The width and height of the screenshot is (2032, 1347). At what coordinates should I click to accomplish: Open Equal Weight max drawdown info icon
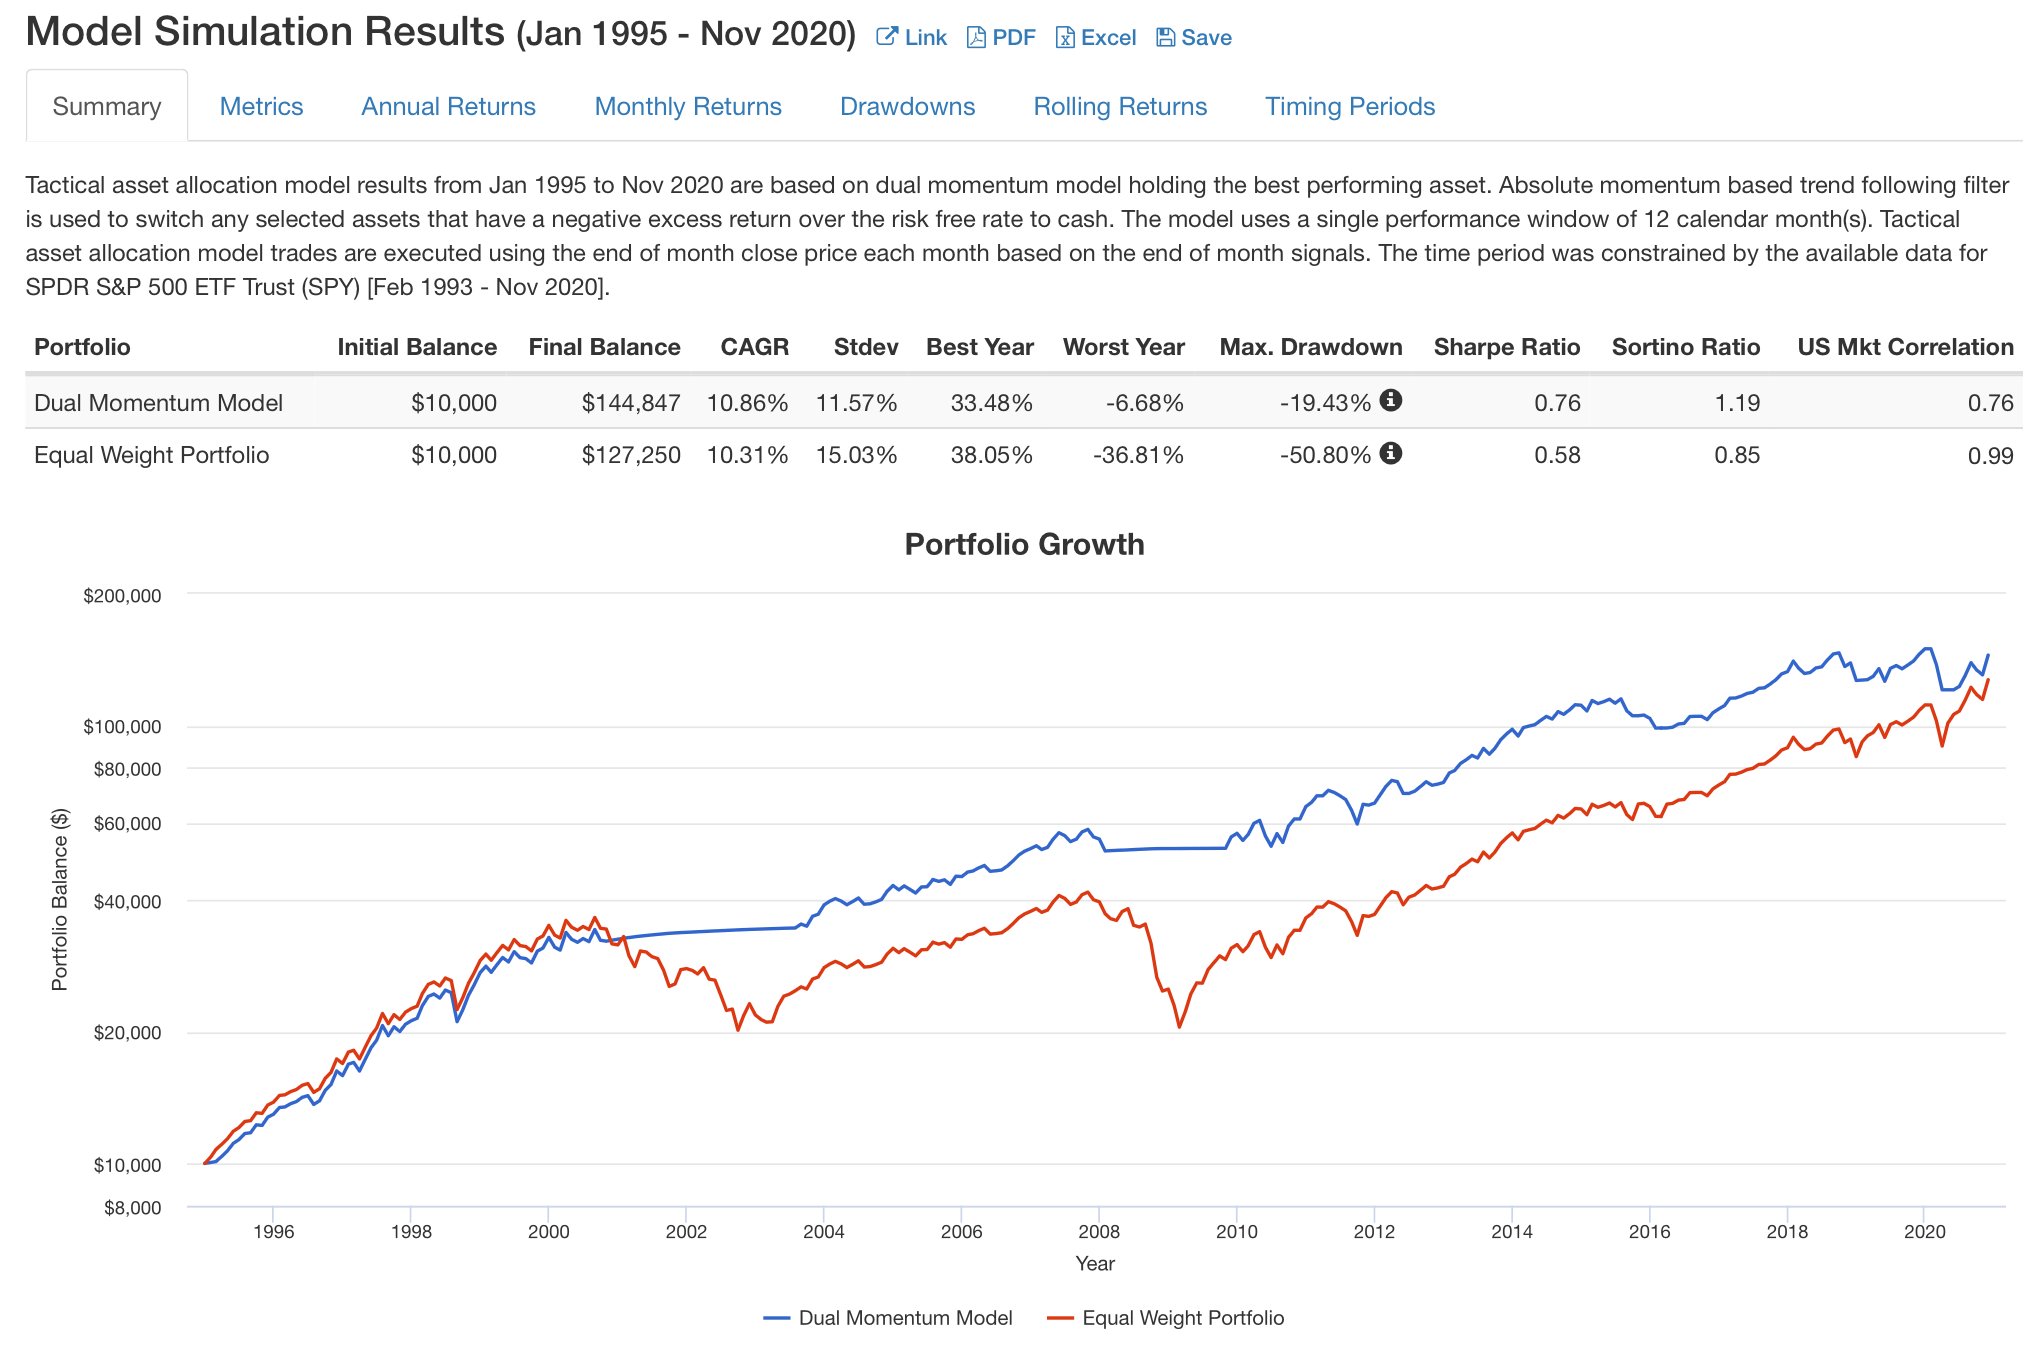pyautogui.click(x=1390, y=453)
